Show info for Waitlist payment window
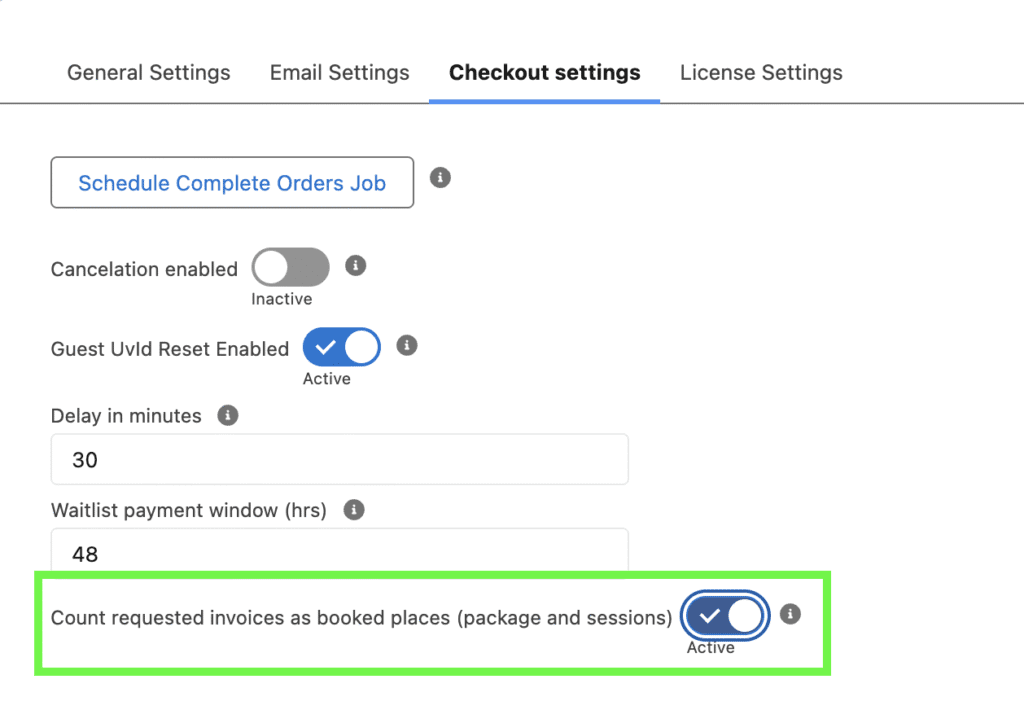Screen dimensions: 1024x710 point(353,510)
